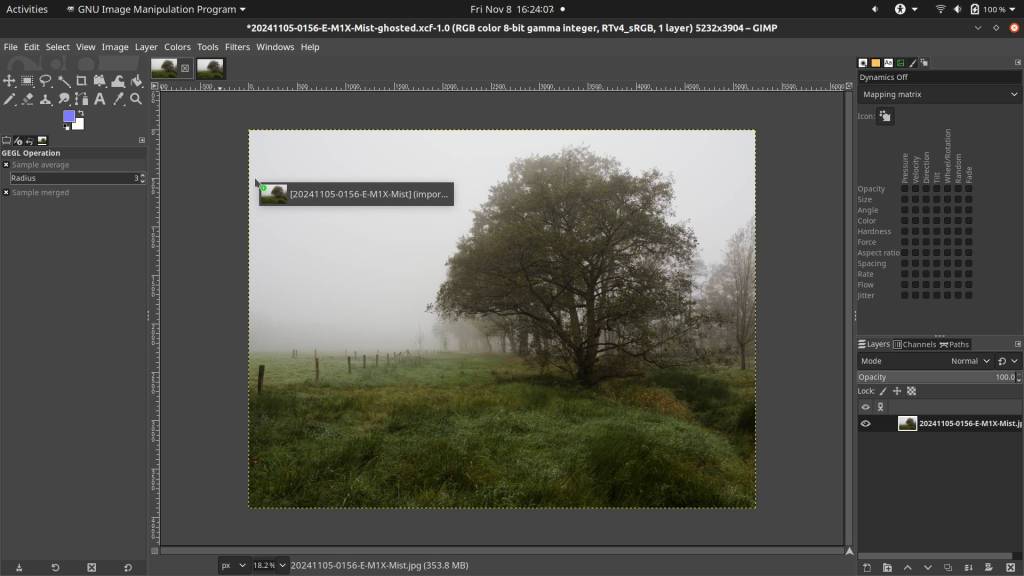Restore tool preset in tool options
Viewport: 1024px width, 576px height.
point(56,568)
